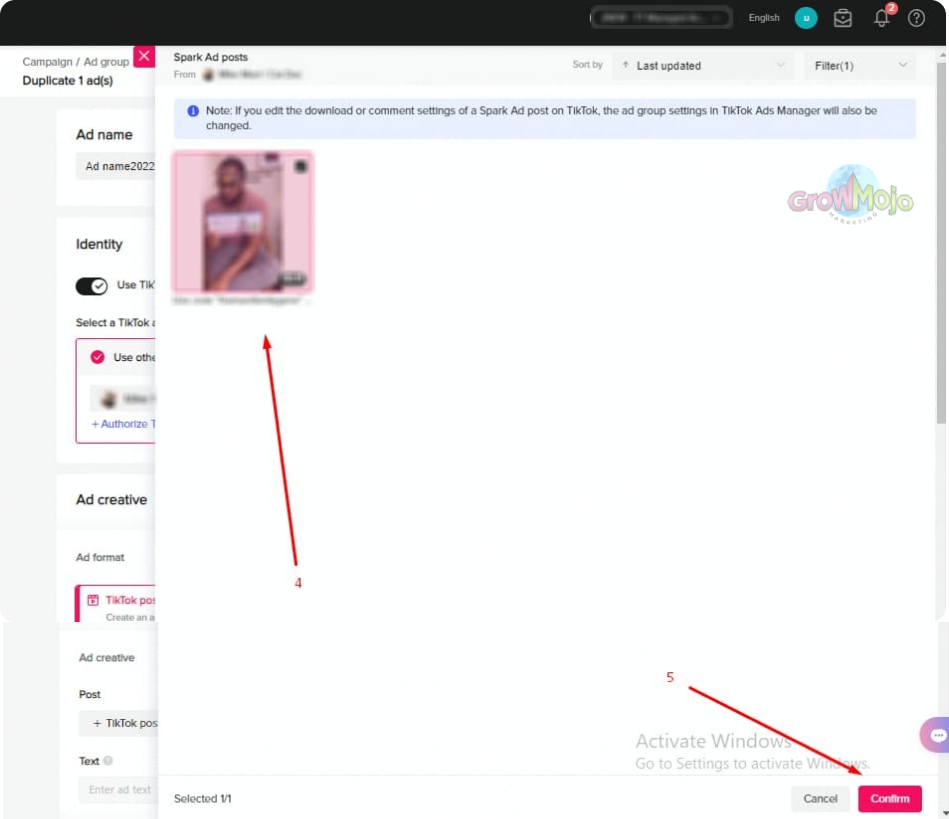The image size is (949, 819).
Task: Click the Campaign breadcrumb
Action: click(x=47, y=62)
